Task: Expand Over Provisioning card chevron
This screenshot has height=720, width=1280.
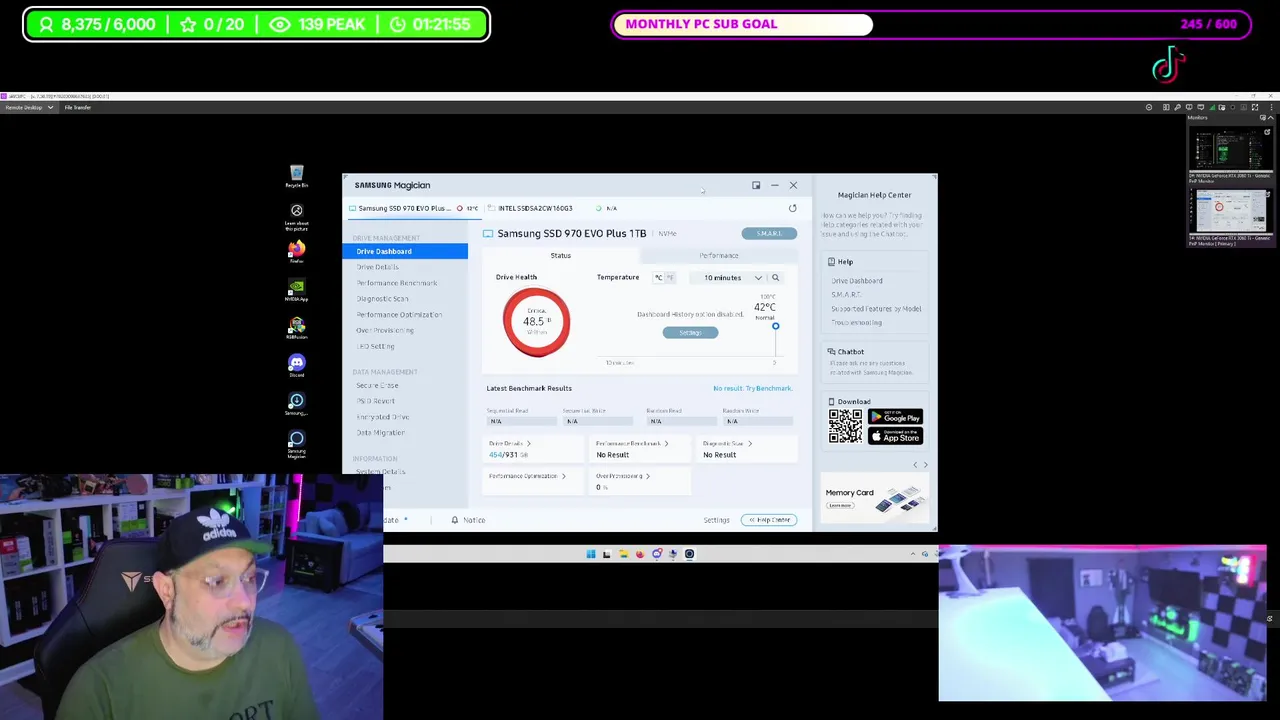Action: point(647,476)
